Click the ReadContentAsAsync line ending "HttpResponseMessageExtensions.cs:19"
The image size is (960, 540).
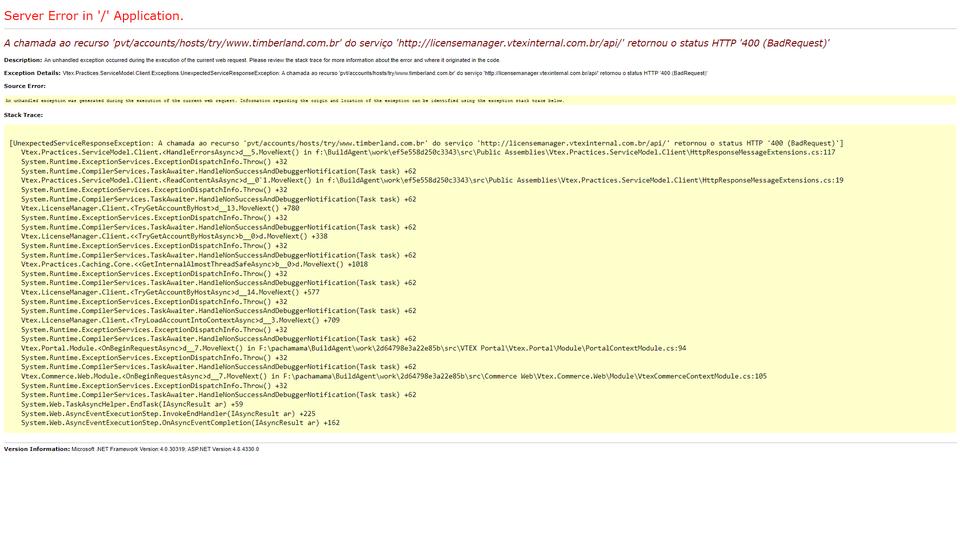[432, 181]
